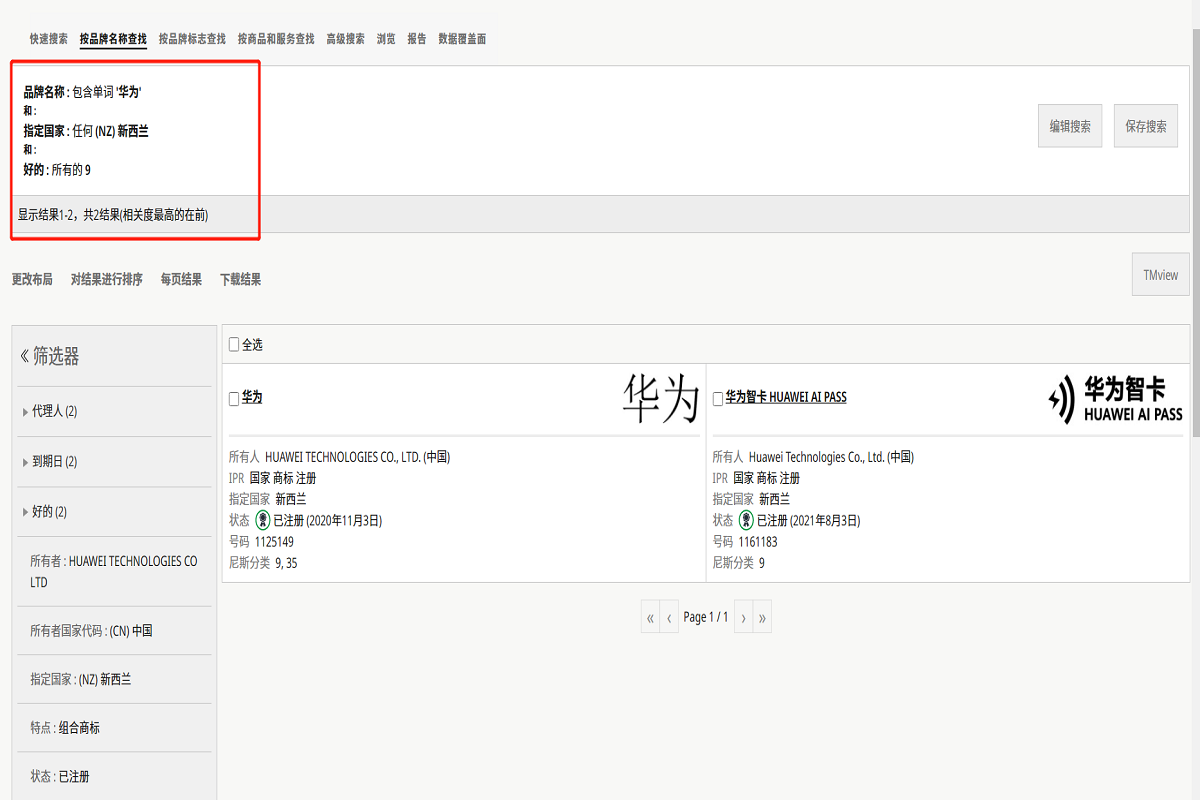Screen dimensions: 1200x800
Task: Collapse the 筛选器 panel
Action: point(50,356)
